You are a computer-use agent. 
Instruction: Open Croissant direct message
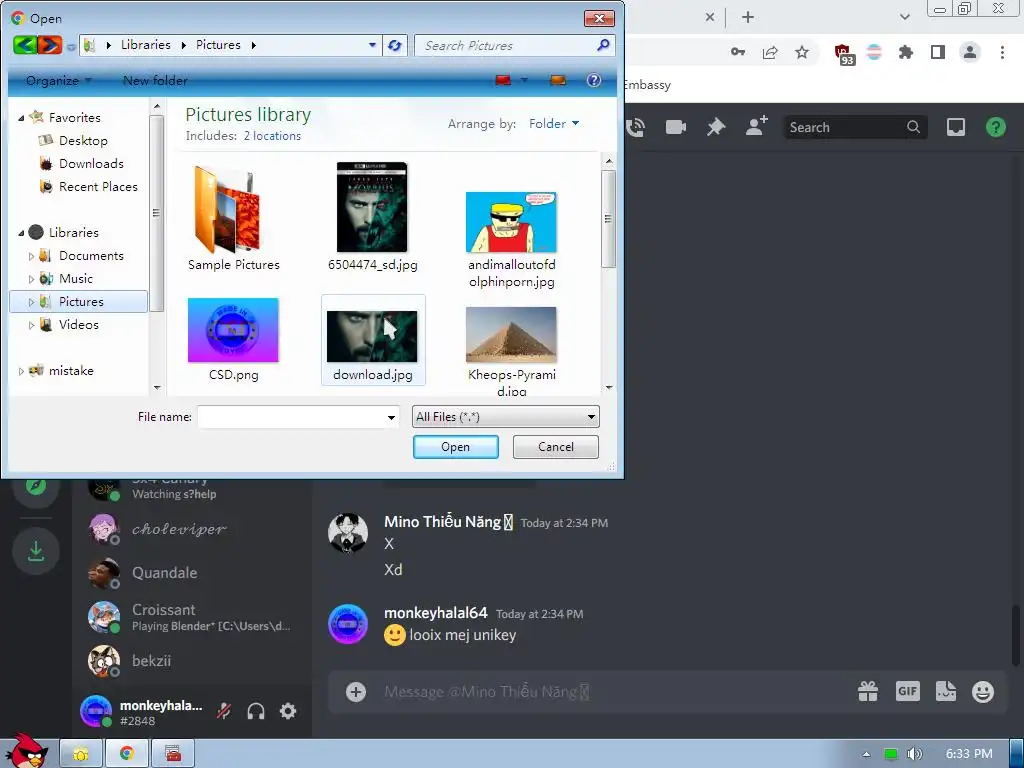(x=193, y=617)
